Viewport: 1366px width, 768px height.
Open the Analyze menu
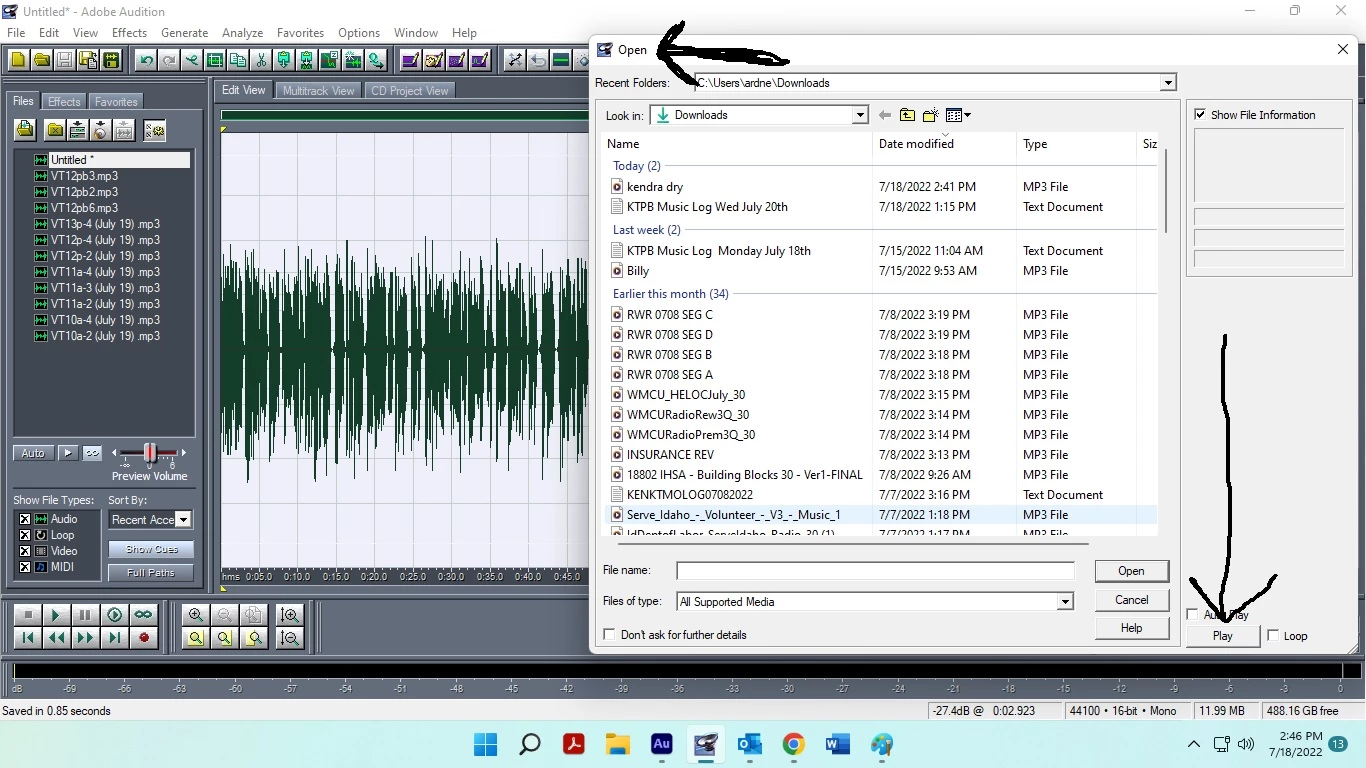pos(242,33)
